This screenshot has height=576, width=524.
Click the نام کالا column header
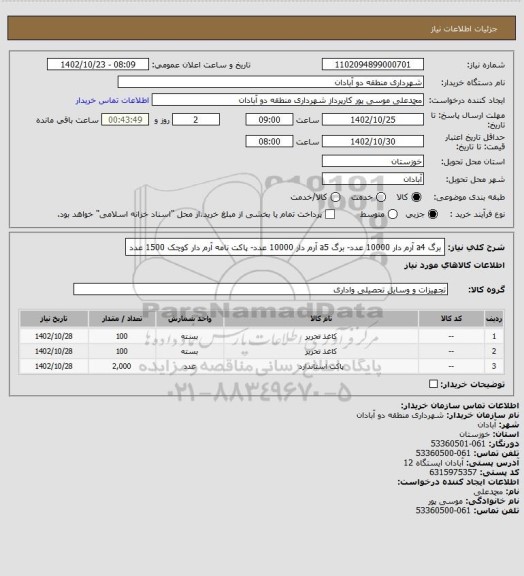pyautogui.click(x=321, y=318)
